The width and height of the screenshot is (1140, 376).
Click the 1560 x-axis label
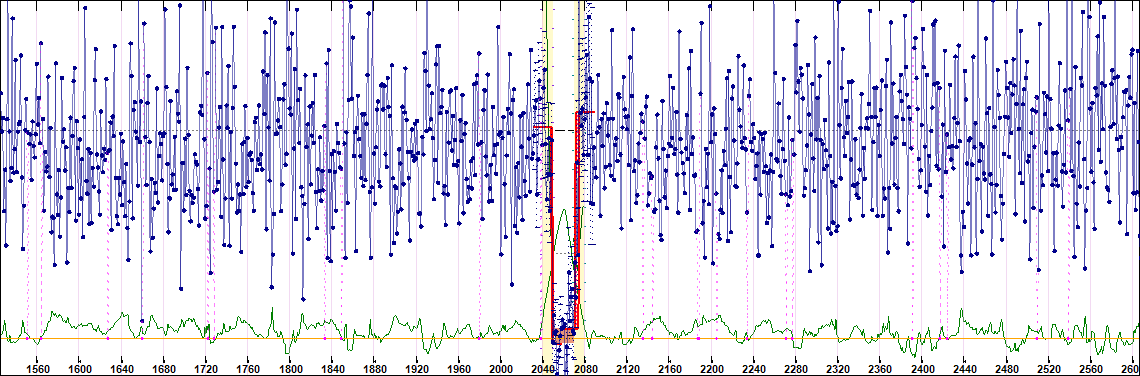37,368
